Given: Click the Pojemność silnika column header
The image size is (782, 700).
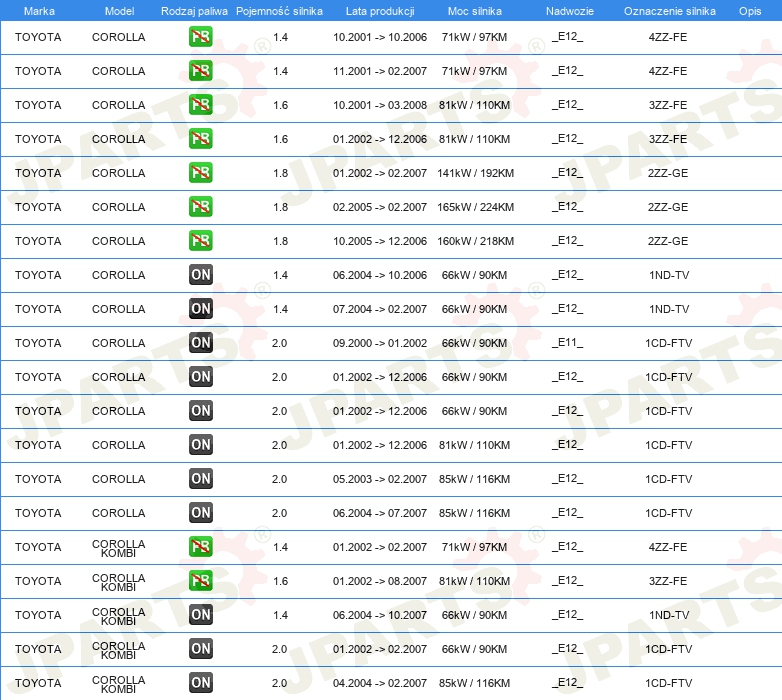Looking at the screenshot, I should pos(279,11).
